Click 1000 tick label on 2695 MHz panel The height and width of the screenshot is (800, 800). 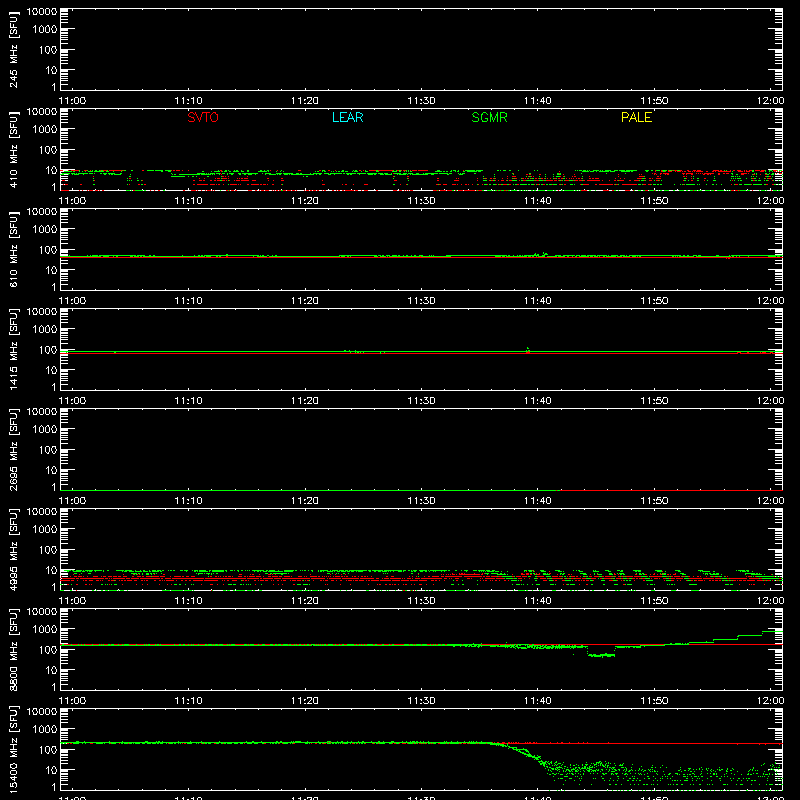45,430
